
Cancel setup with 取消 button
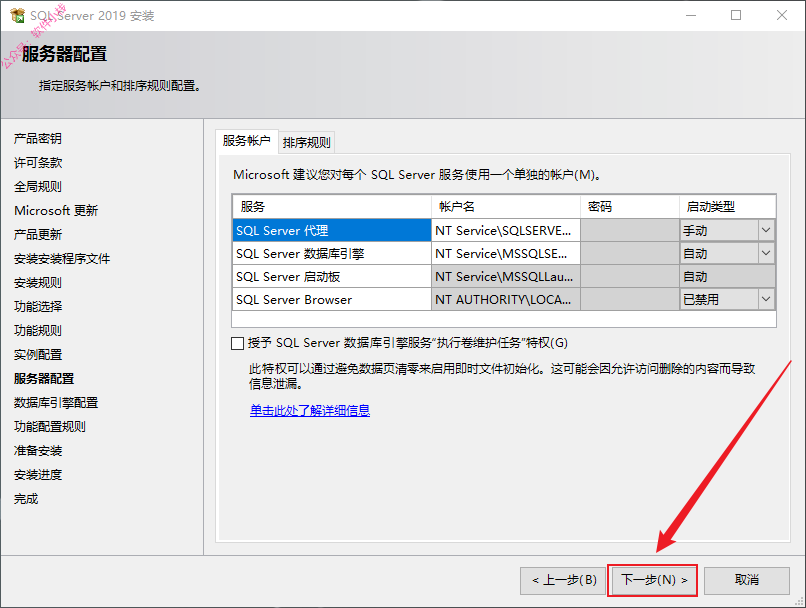coord(746,581)
